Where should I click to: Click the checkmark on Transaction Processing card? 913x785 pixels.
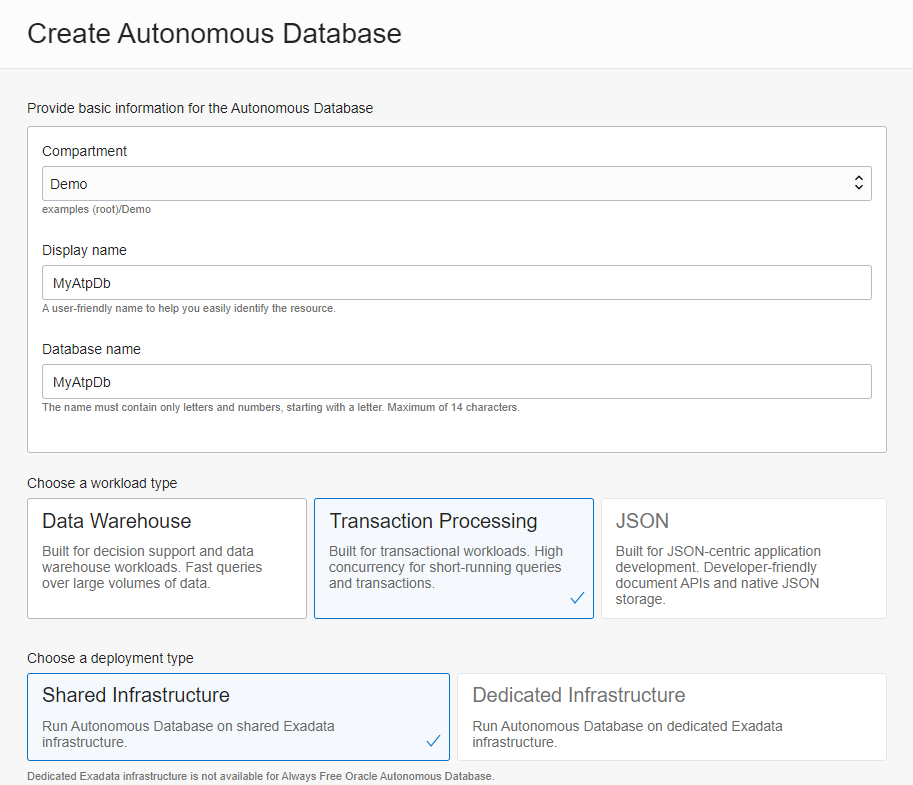click(x=577, y=597)
